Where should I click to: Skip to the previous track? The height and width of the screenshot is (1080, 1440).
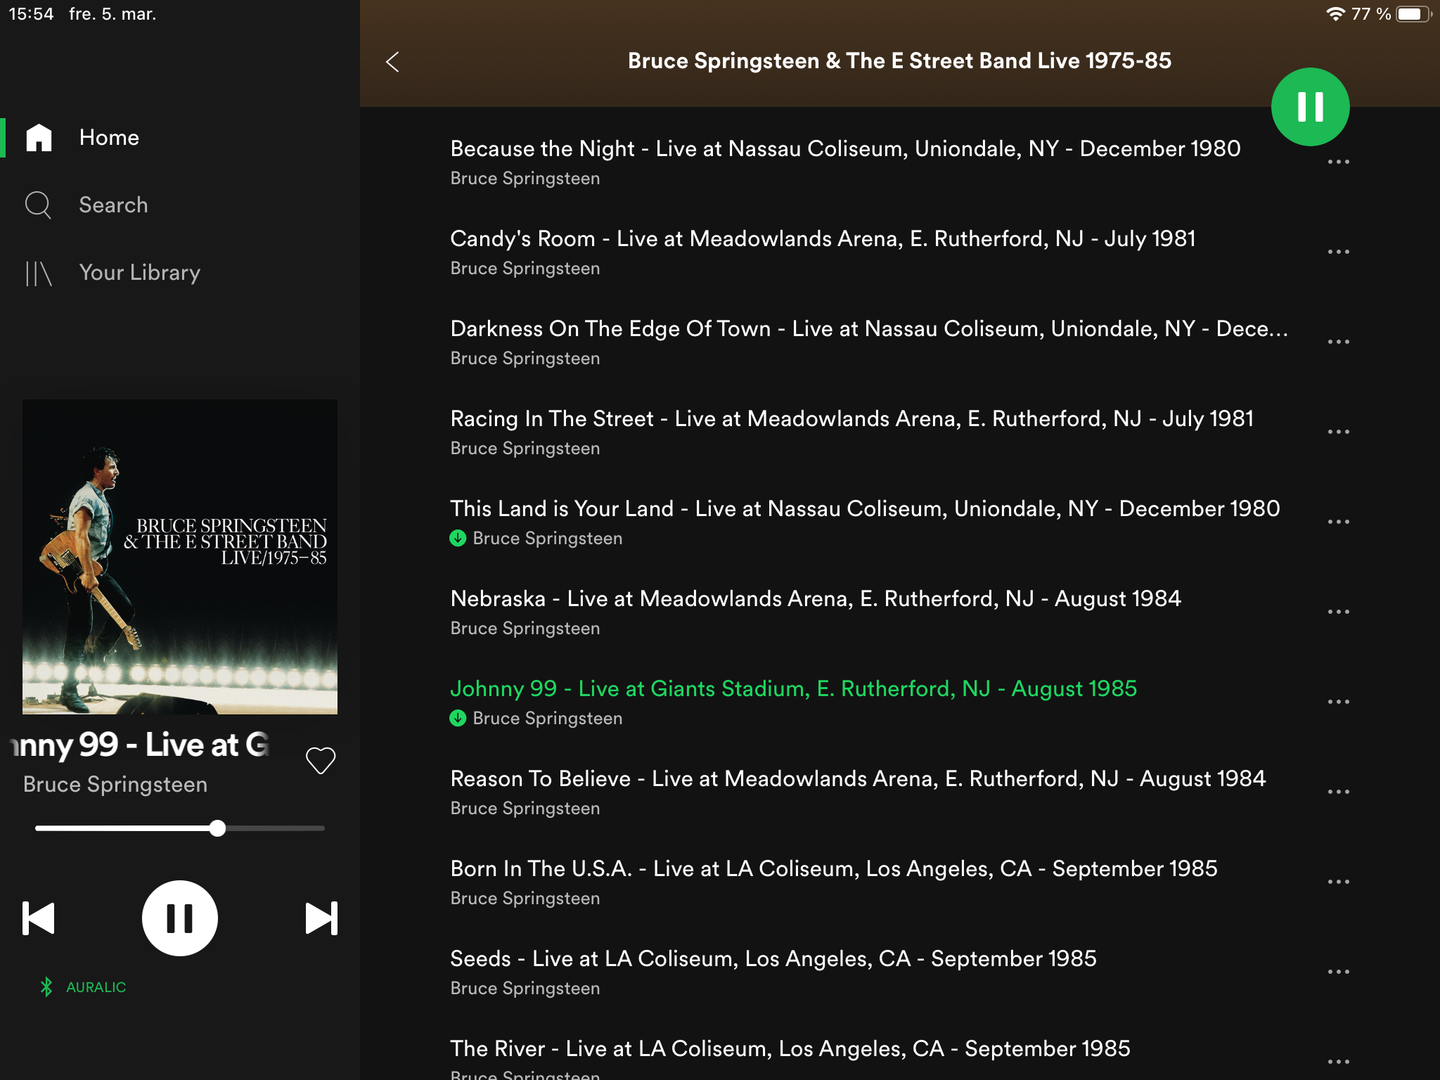pyautogui.click(x=39, y=918)
